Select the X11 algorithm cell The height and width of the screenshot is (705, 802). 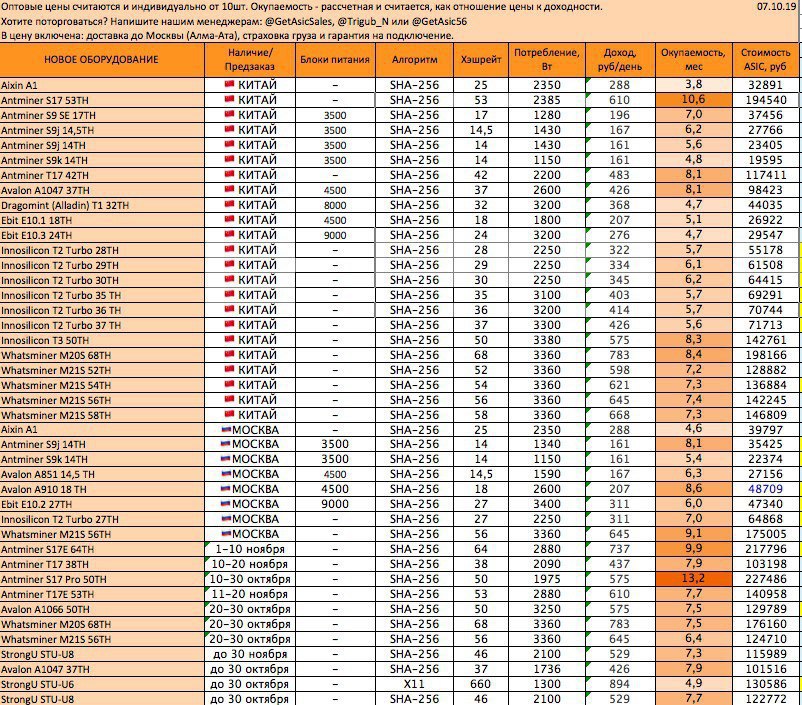tap(414, 684)
